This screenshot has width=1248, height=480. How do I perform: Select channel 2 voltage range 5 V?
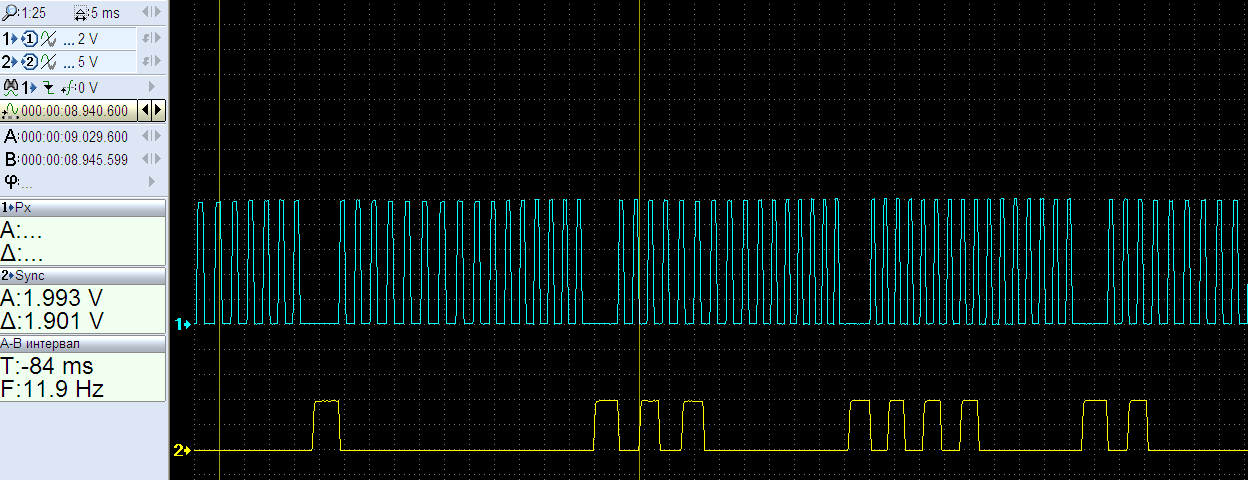(x=87, y=62)
